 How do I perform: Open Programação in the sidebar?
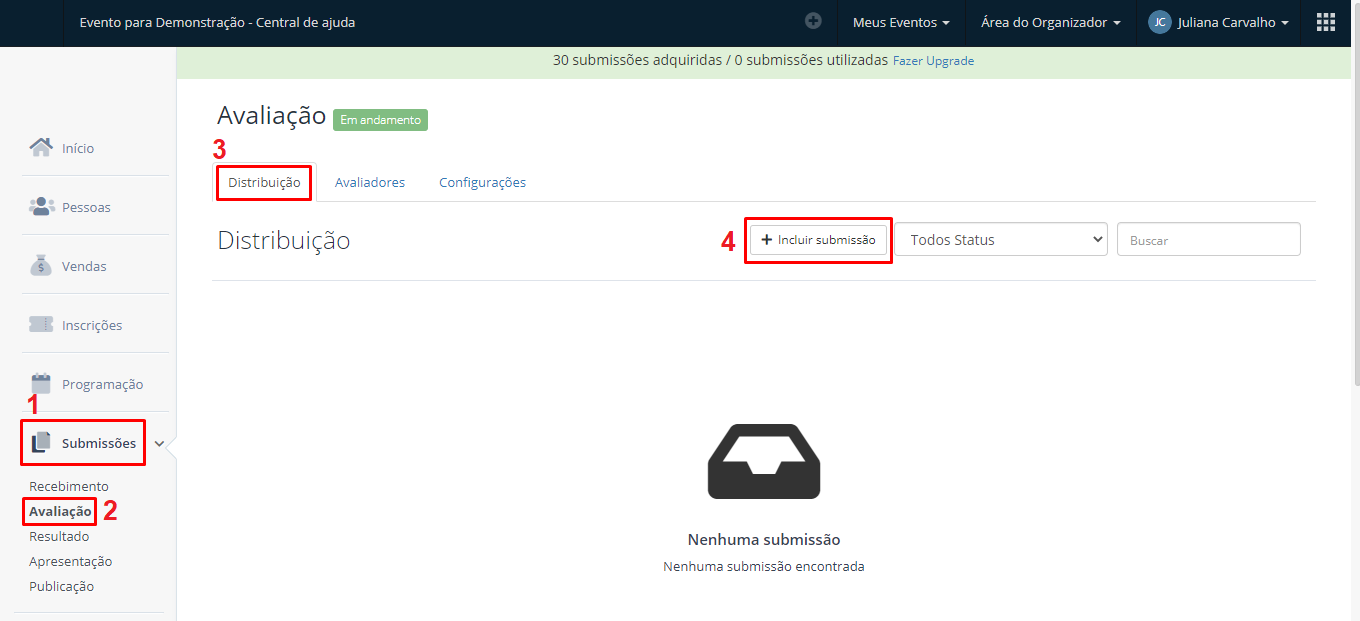pos(102,384)
